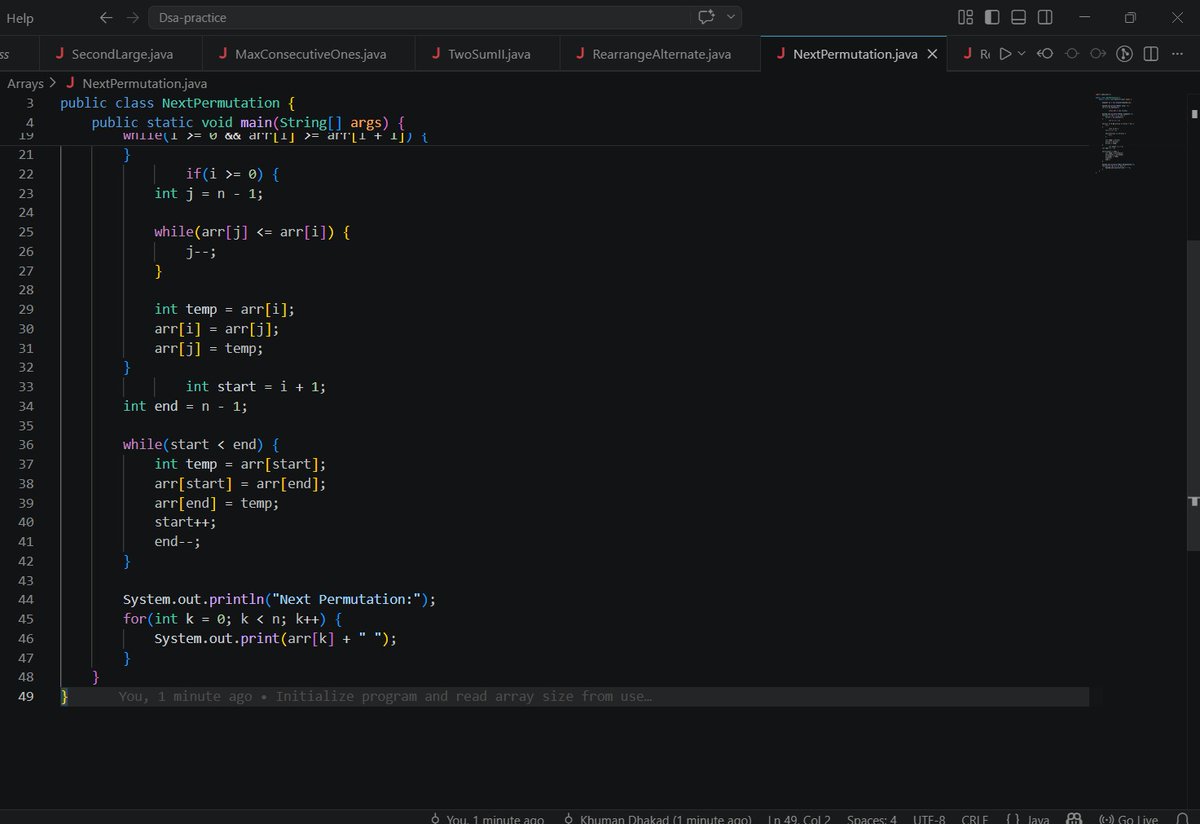
Task: Click the 'int temp = arr[i];' line
Action: click(225, 309)
